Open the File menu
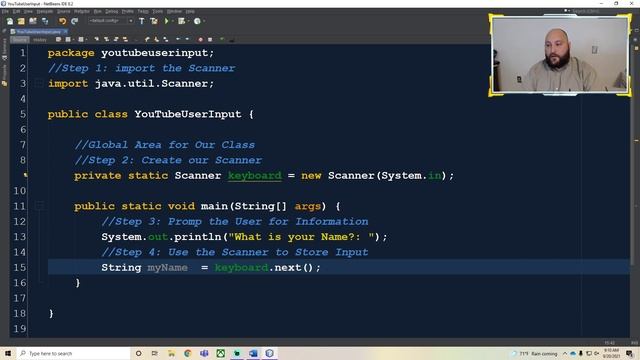The height and width of the screenshot is (360, 640). click(5, 11)
